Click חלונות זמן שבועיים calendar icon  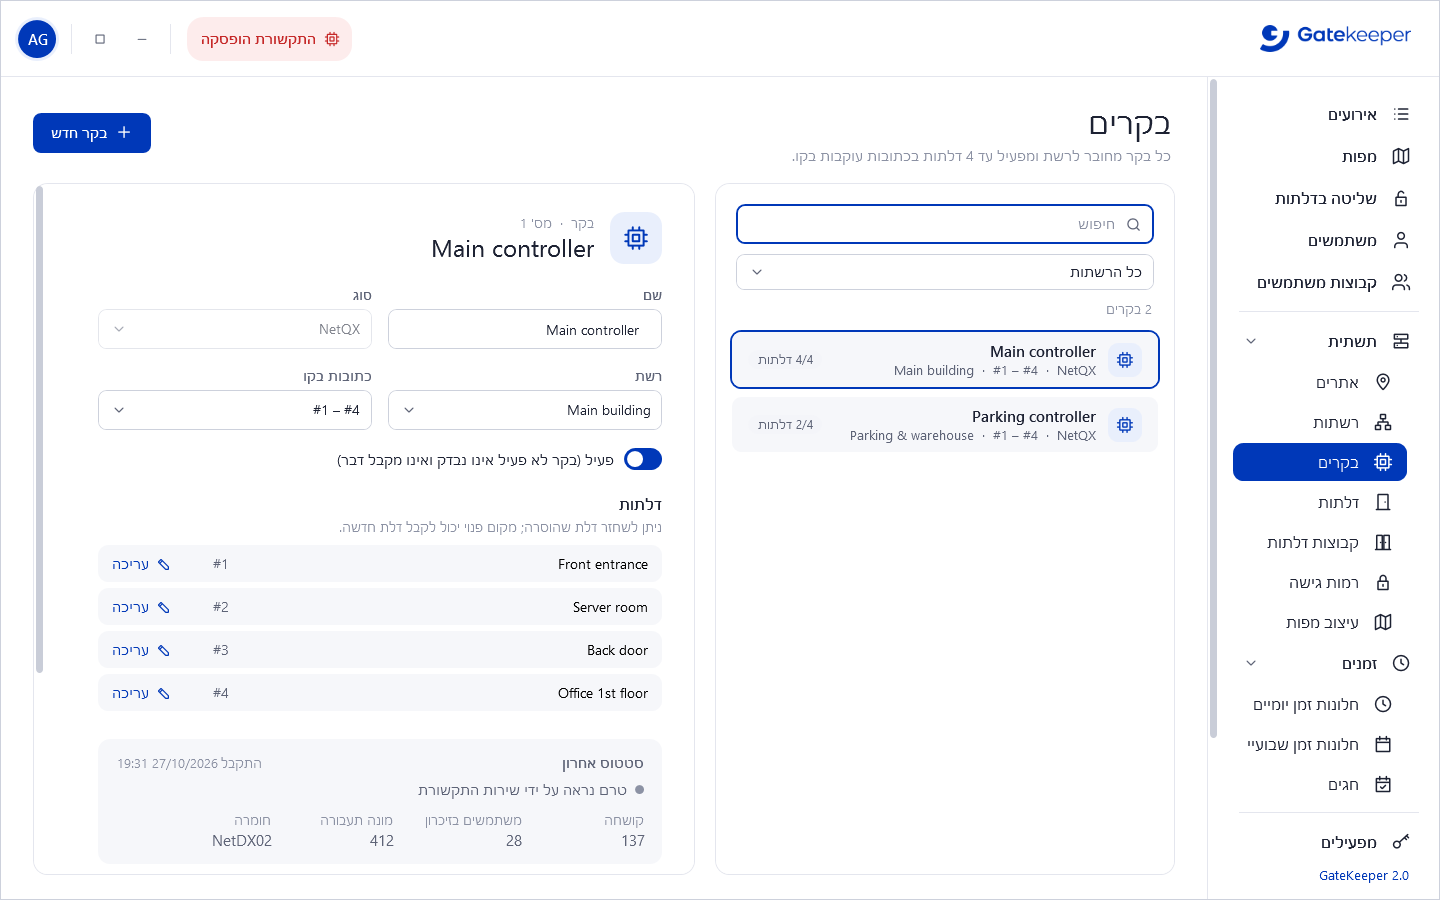coord(1383,744)
